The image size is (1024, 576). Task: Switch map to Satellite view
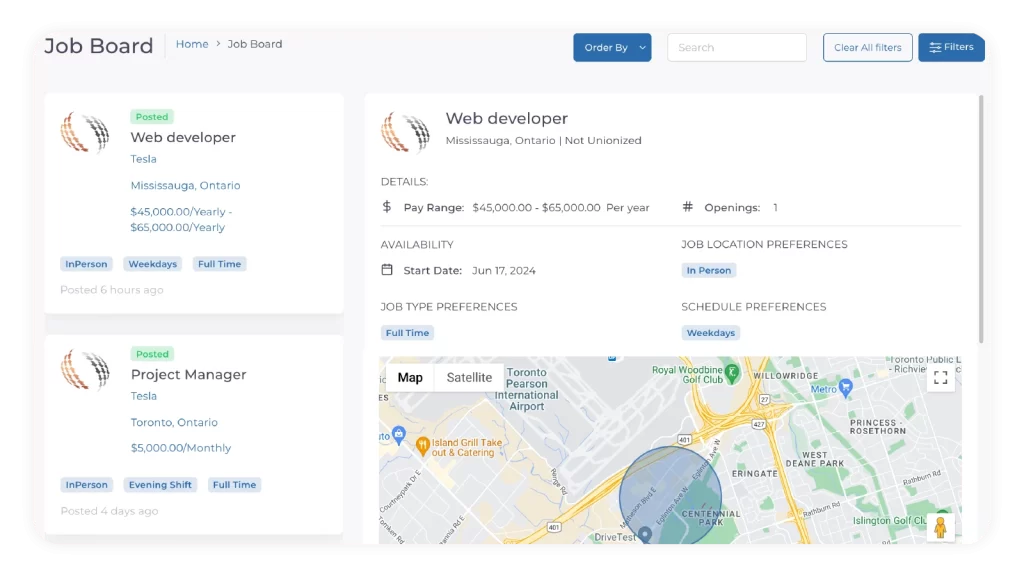(x=469, y=377)
